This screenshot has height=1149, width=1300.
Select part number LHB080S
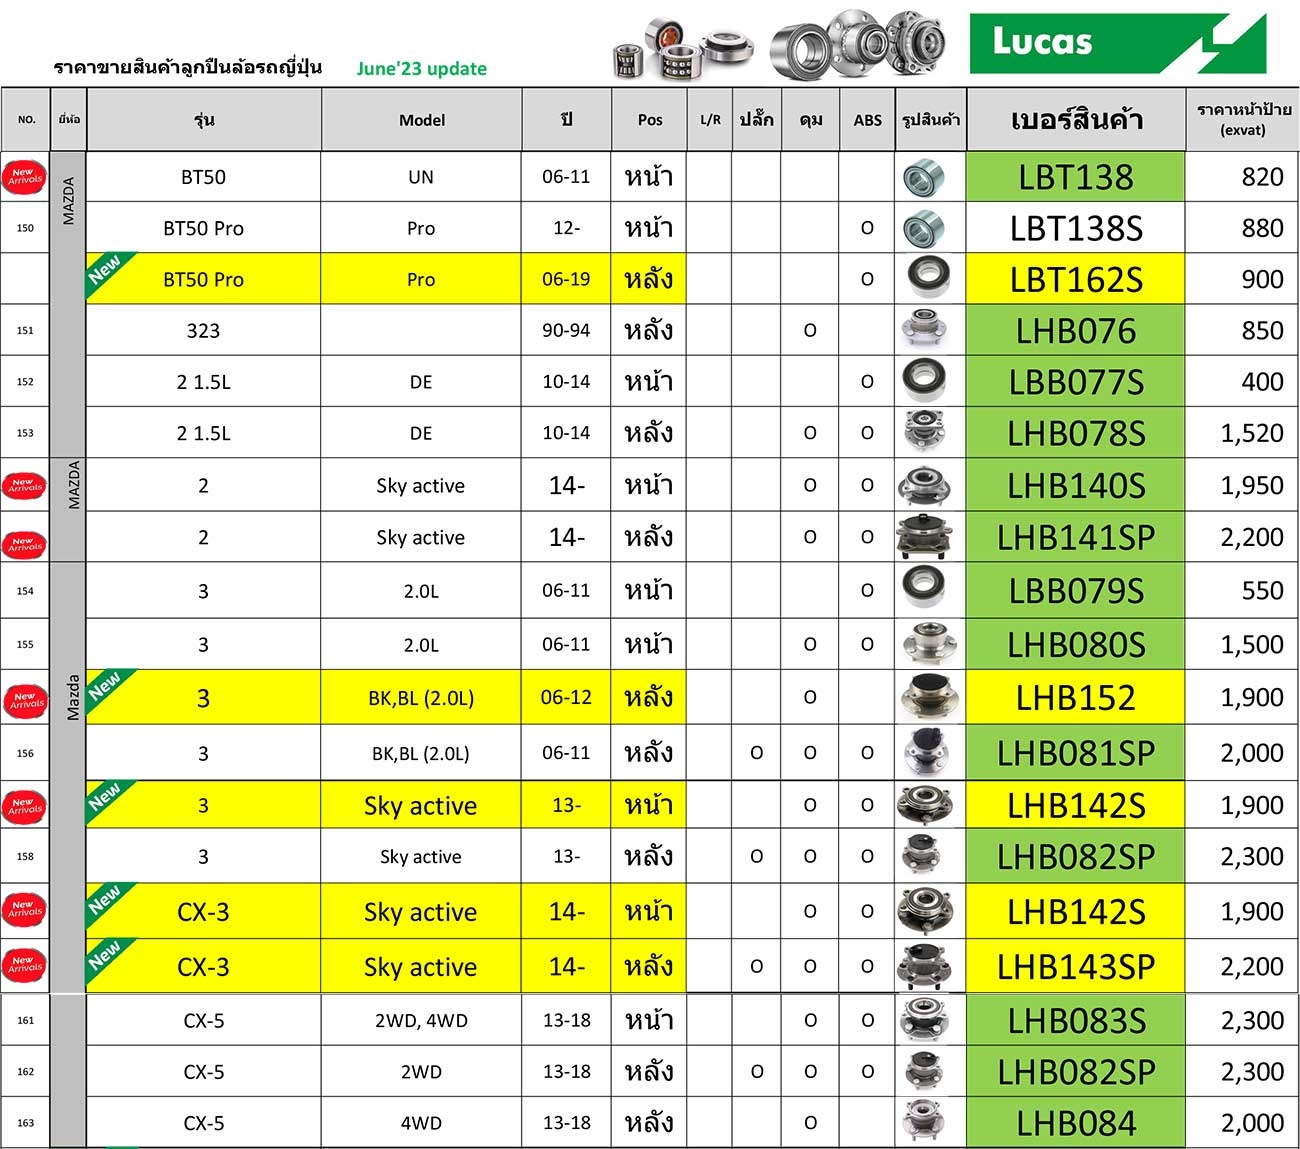[1076, 645]
